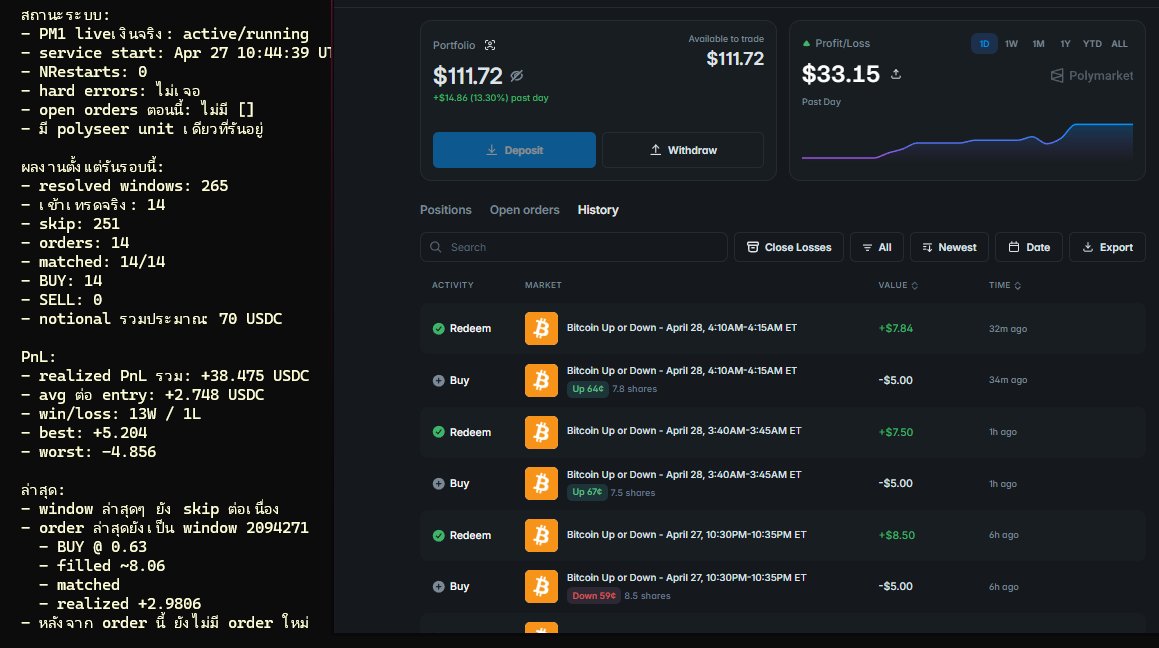Click 'resolved windows: 265' terminal line

(x=124, y=185)
